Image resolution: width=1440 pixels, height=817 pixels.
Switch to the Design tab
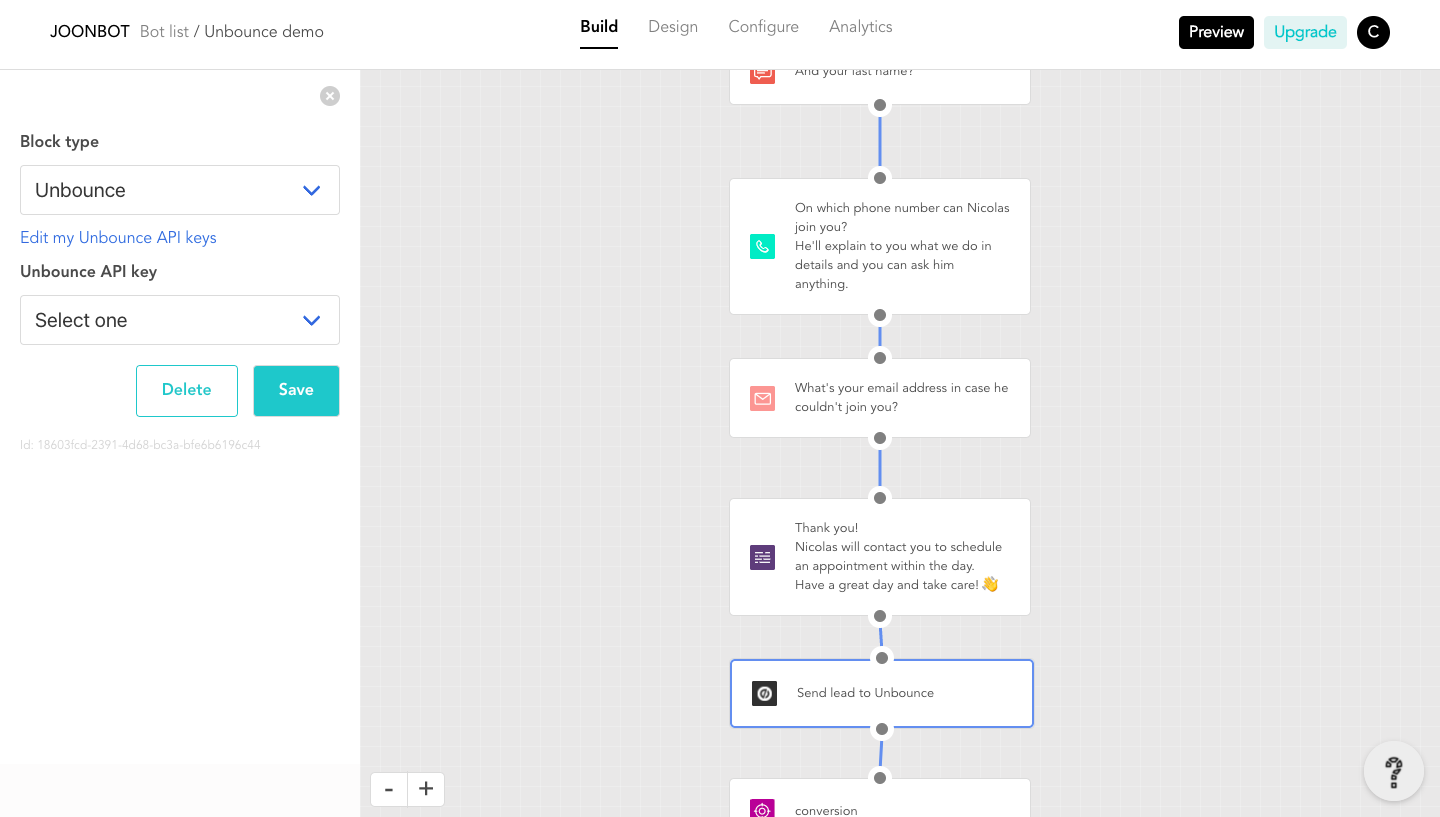click(x=673, y=27)
